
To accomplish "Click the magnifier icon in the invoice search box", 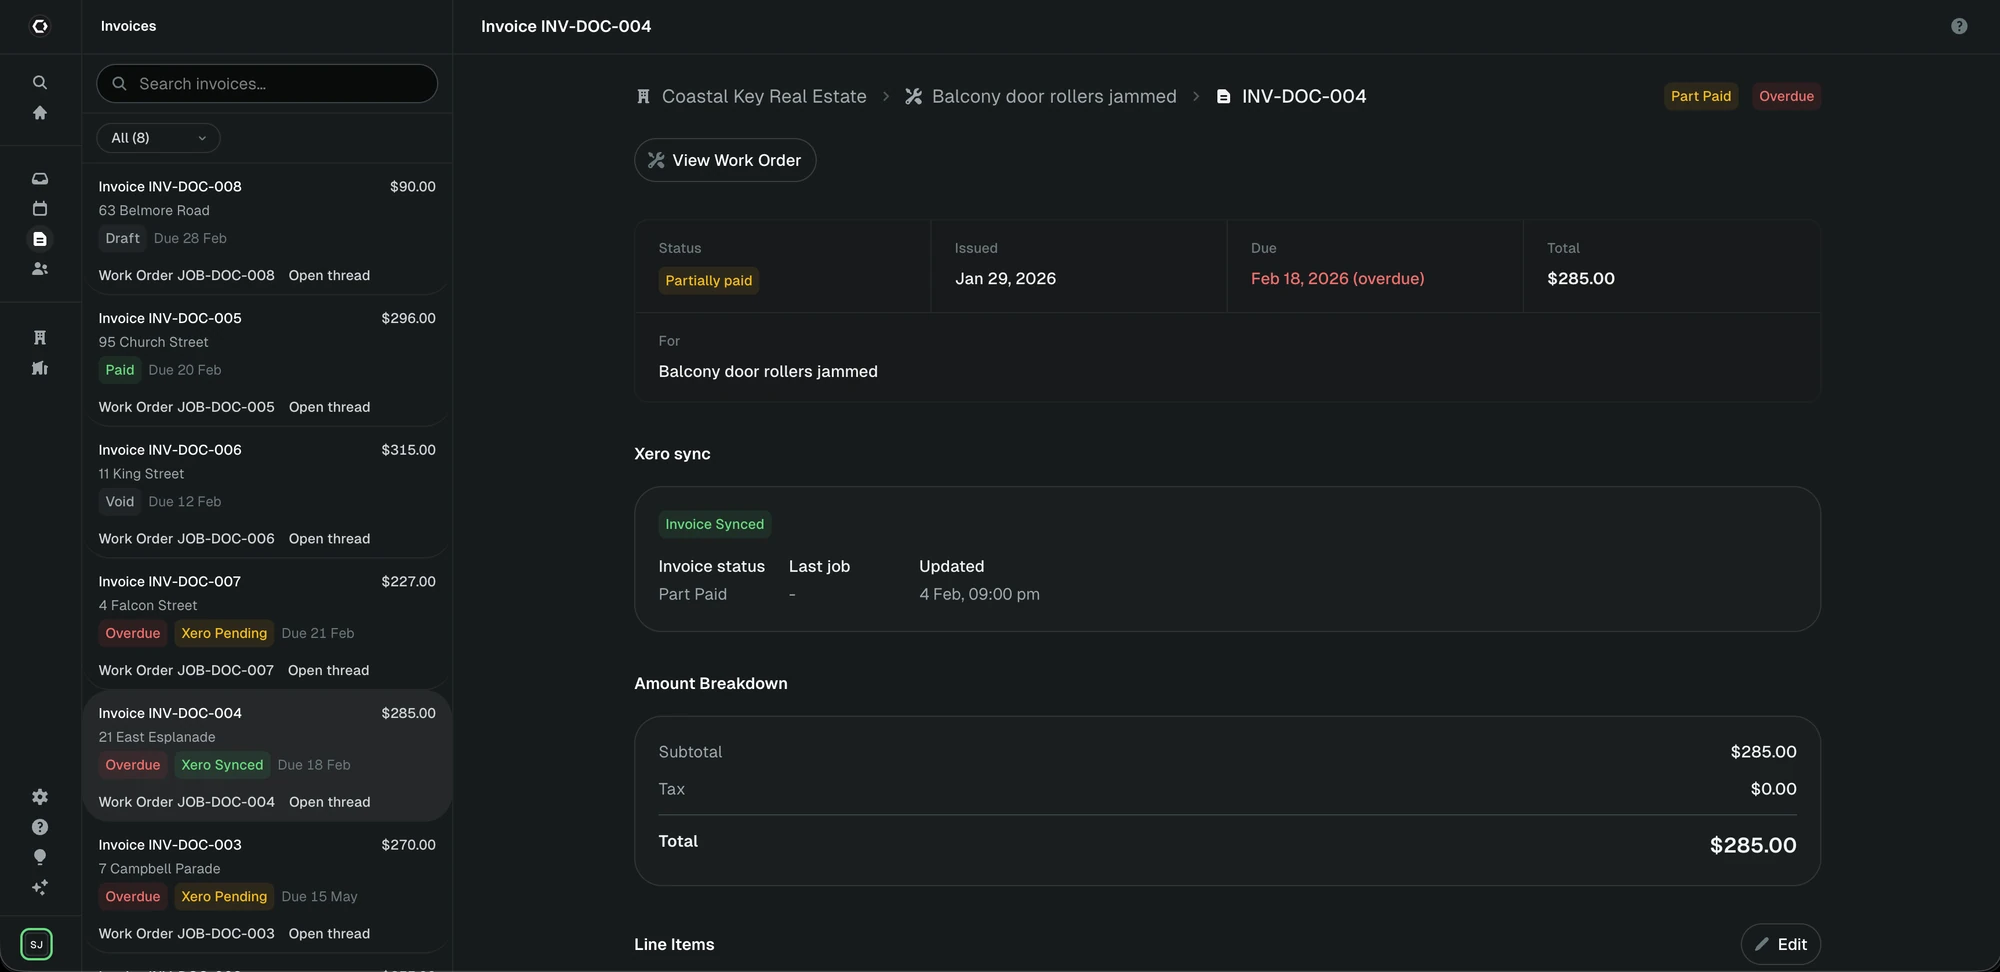I will pos(119,84).
